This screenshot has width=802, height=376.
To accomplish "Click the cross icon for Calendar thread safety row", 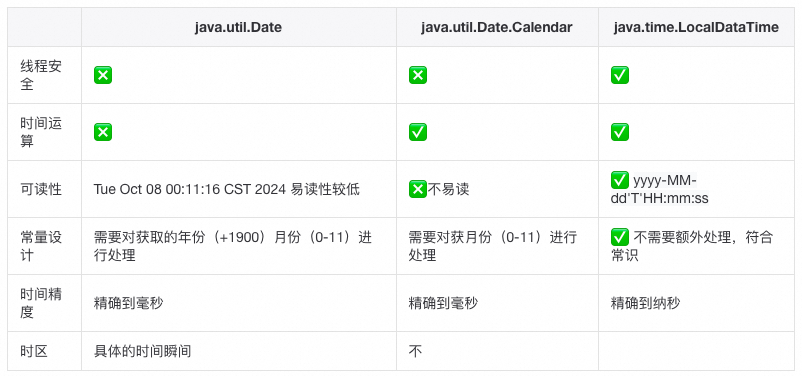I will [418, 75].
